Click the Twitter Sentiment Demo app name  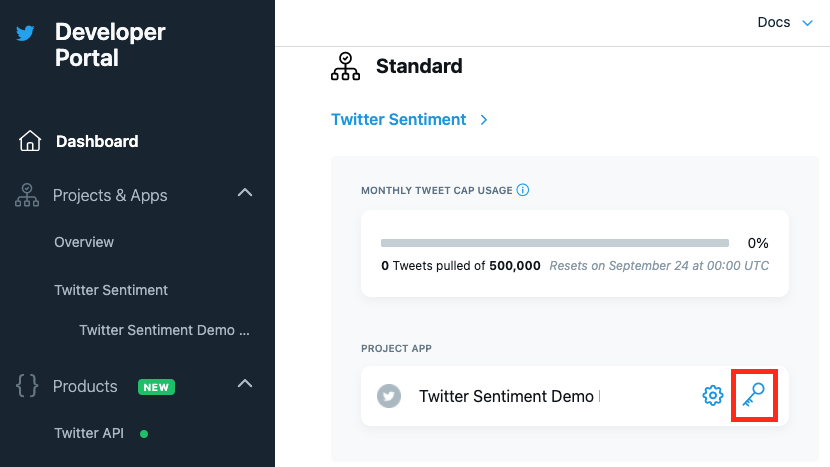click(506, 396)
